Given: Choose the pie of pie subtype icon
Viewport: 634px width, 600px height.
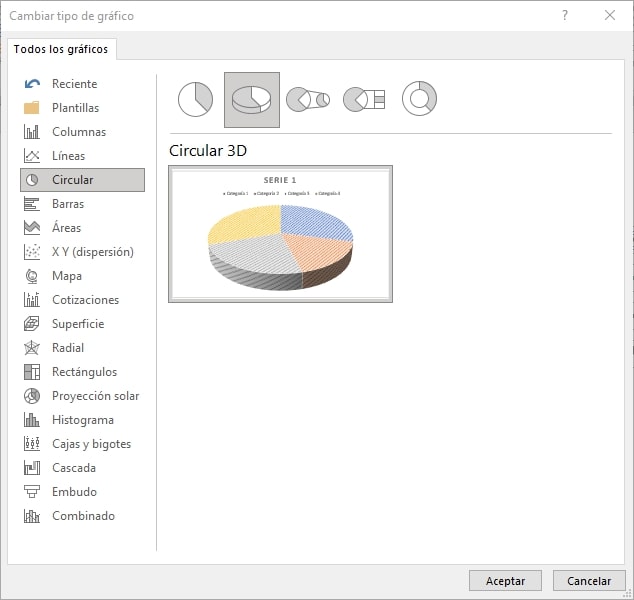Looking at the screenshot, I should pyautogui.click(x=308, y=99).
